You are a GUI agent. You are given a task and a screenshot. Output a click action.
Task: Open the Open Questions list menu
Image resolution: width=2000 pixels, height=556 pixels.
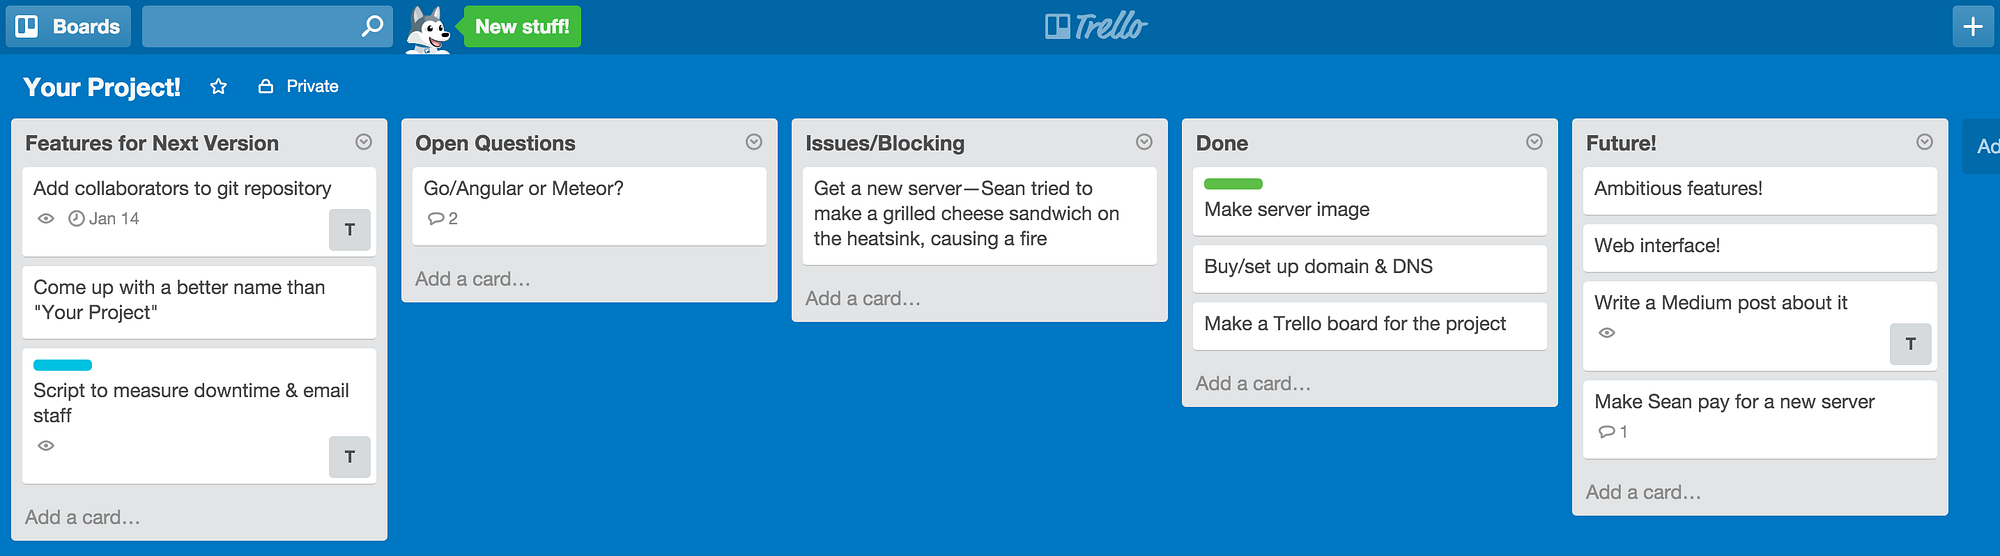point(754,142)
